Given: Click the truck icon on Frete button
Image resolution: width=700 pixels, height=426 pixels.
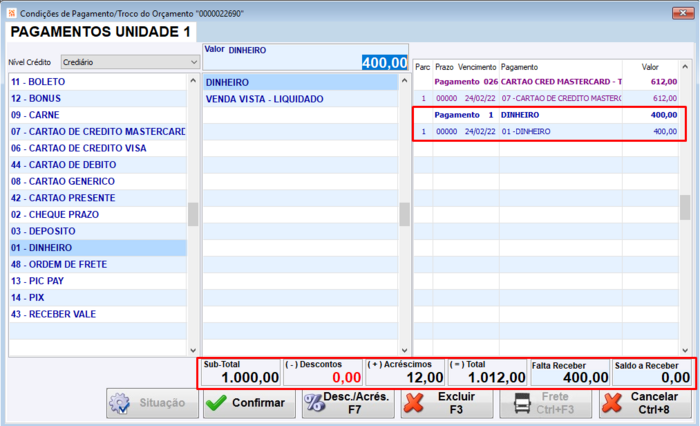Looking at the screenshot, I should [x=522, y=403].
